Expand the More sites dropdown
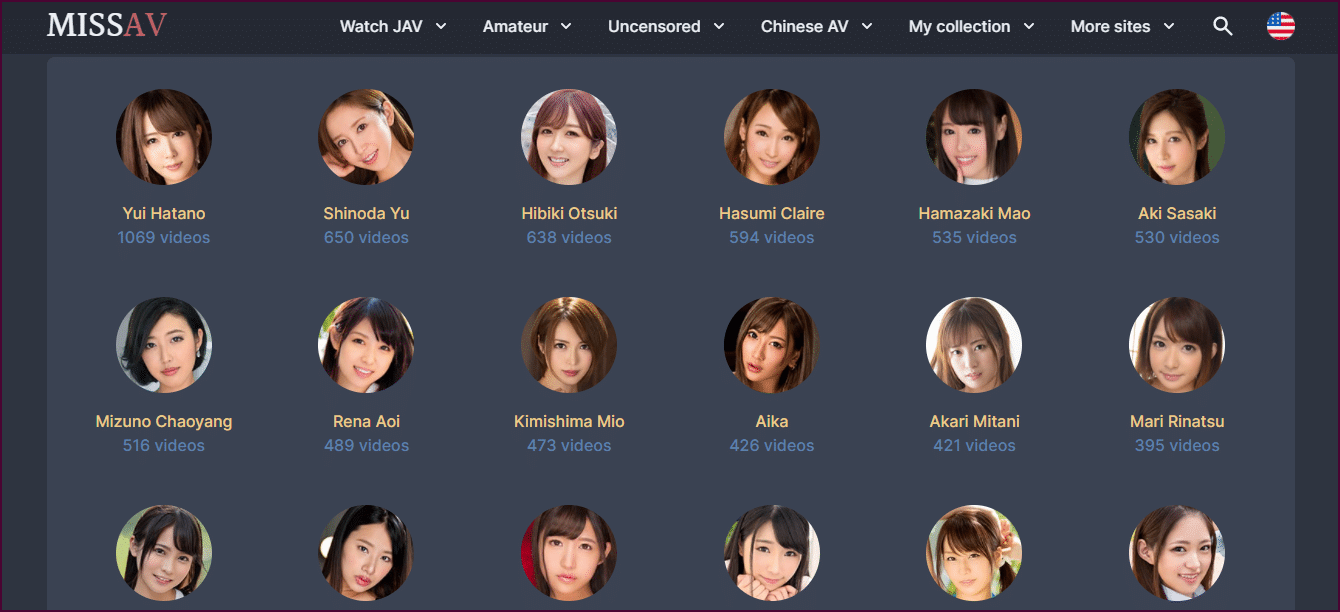 click(1122, 27)
